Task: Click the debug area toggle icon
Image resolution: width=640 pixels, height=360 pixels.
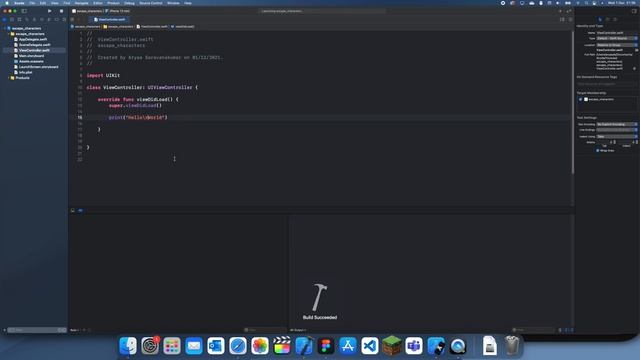Action: (73, 210)
